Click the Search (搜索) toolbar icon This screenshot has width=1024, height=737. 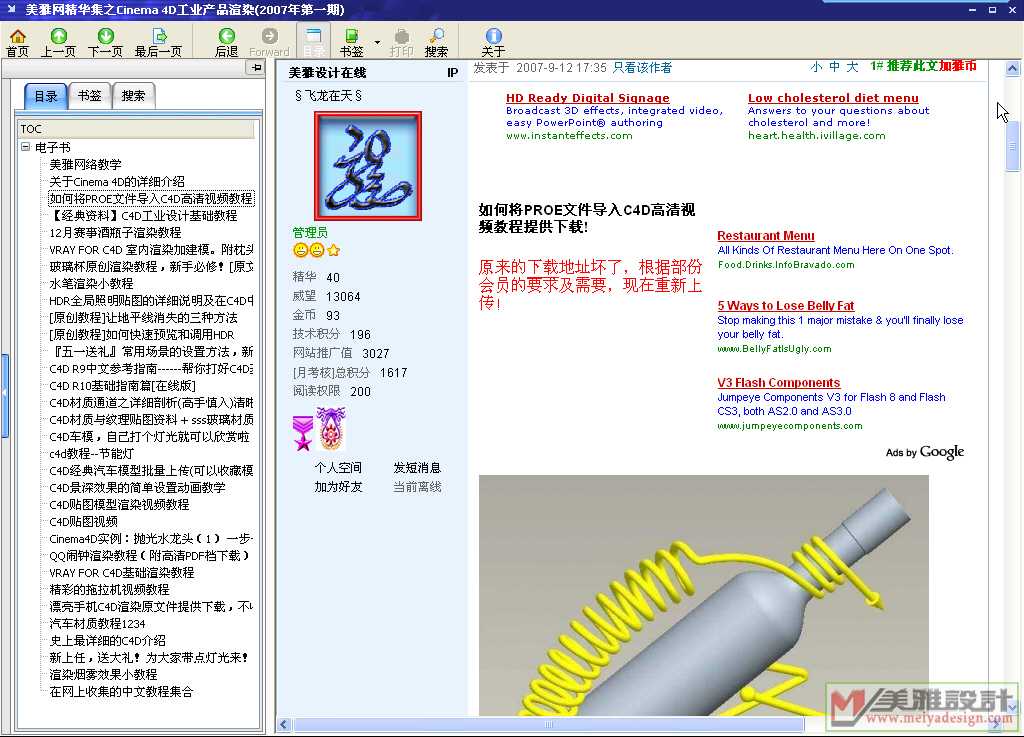pyautogui.click(x=436, y=42)
